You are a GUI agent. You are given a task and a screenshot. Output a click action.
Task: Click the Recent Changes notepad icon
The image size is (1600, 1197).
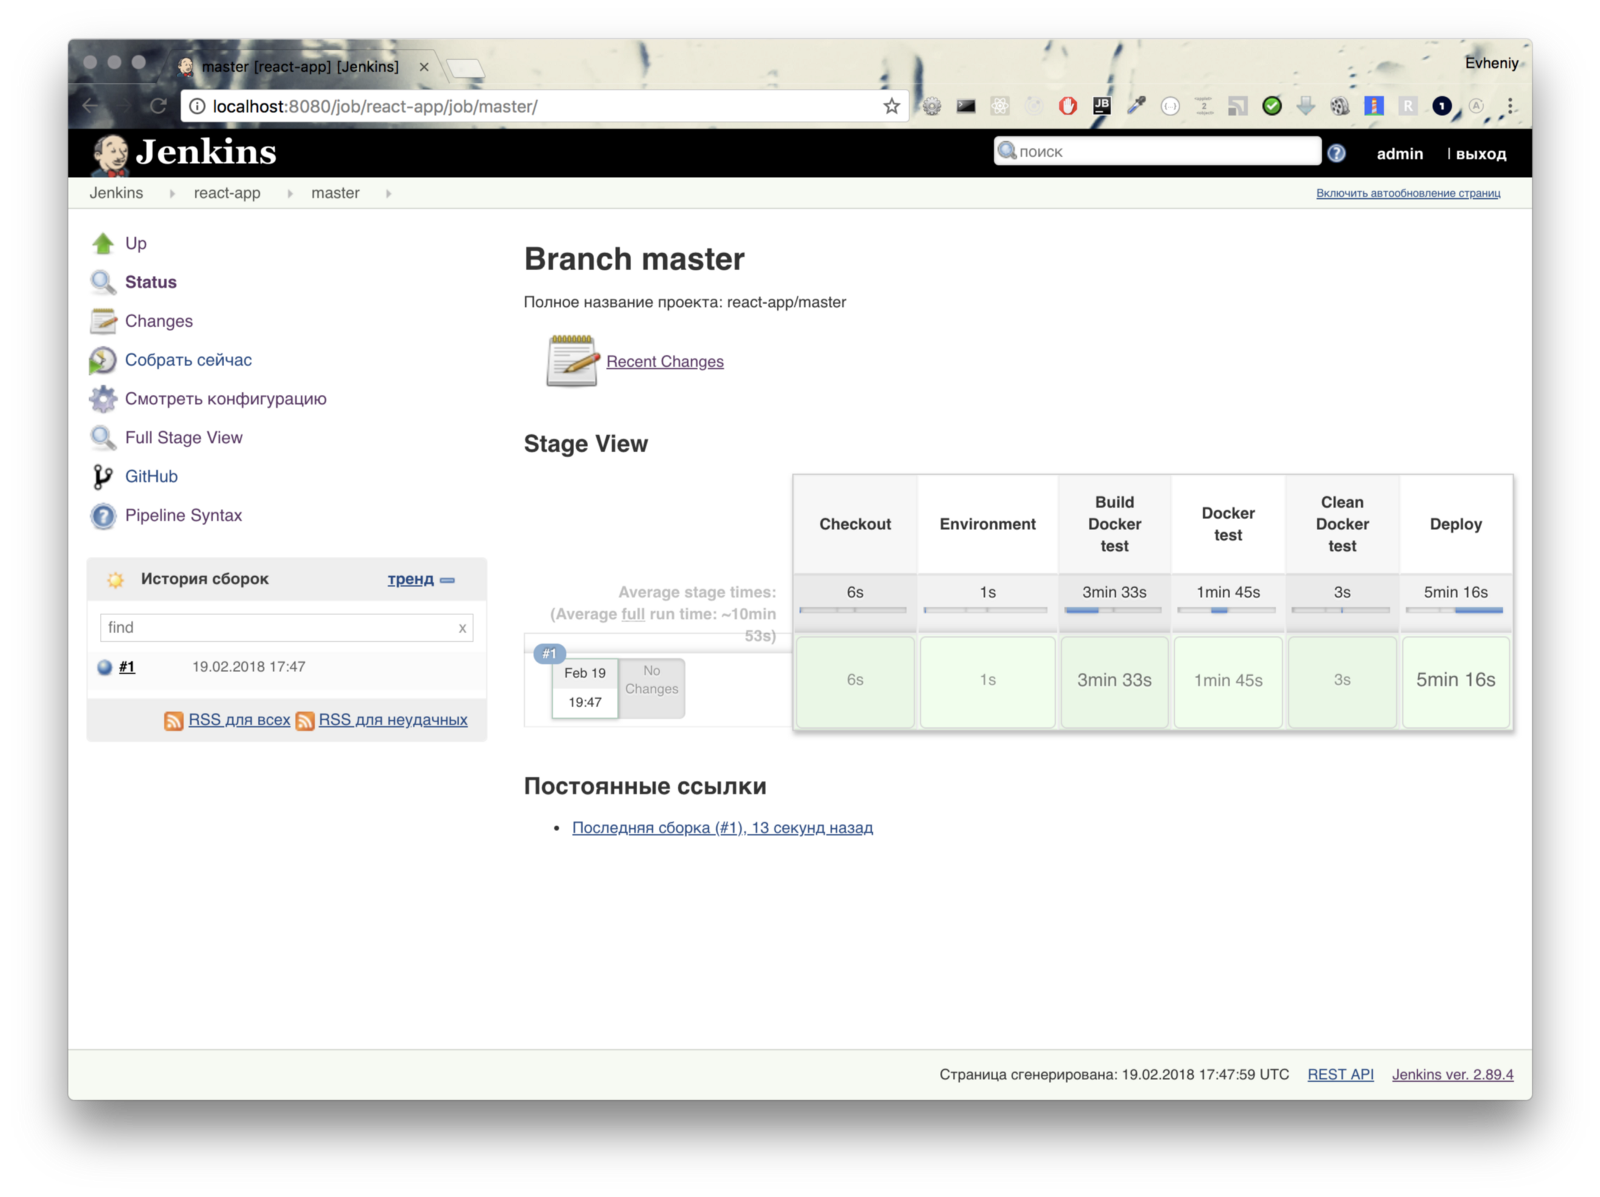click(x=573, y=361)
